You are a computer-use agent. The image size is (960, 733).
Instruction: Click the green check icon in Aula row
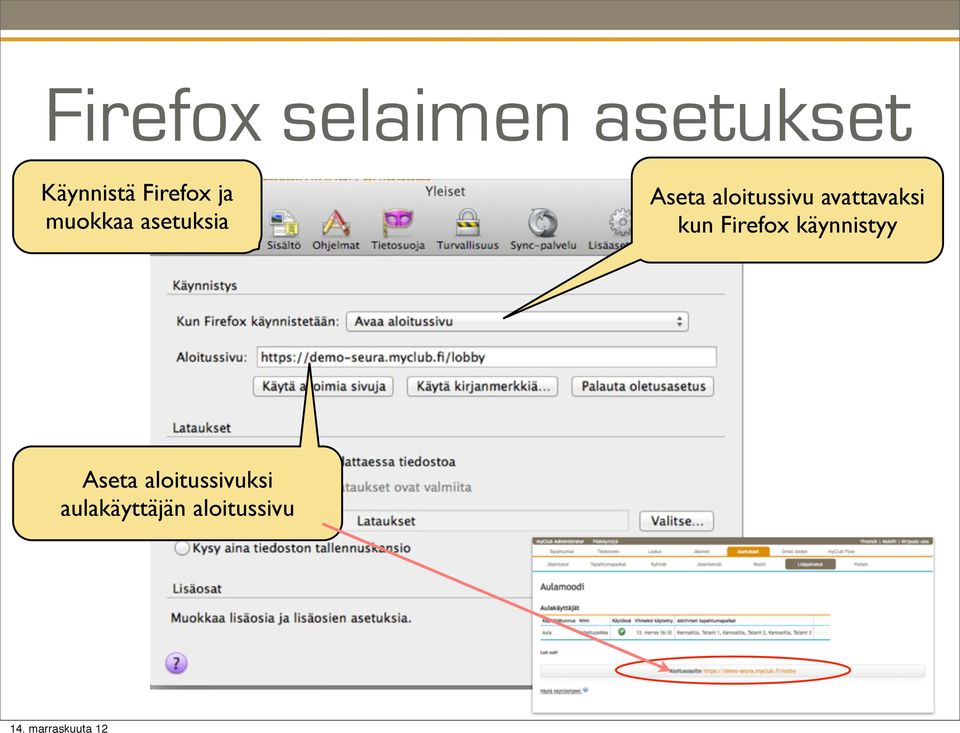click(621, 631)
